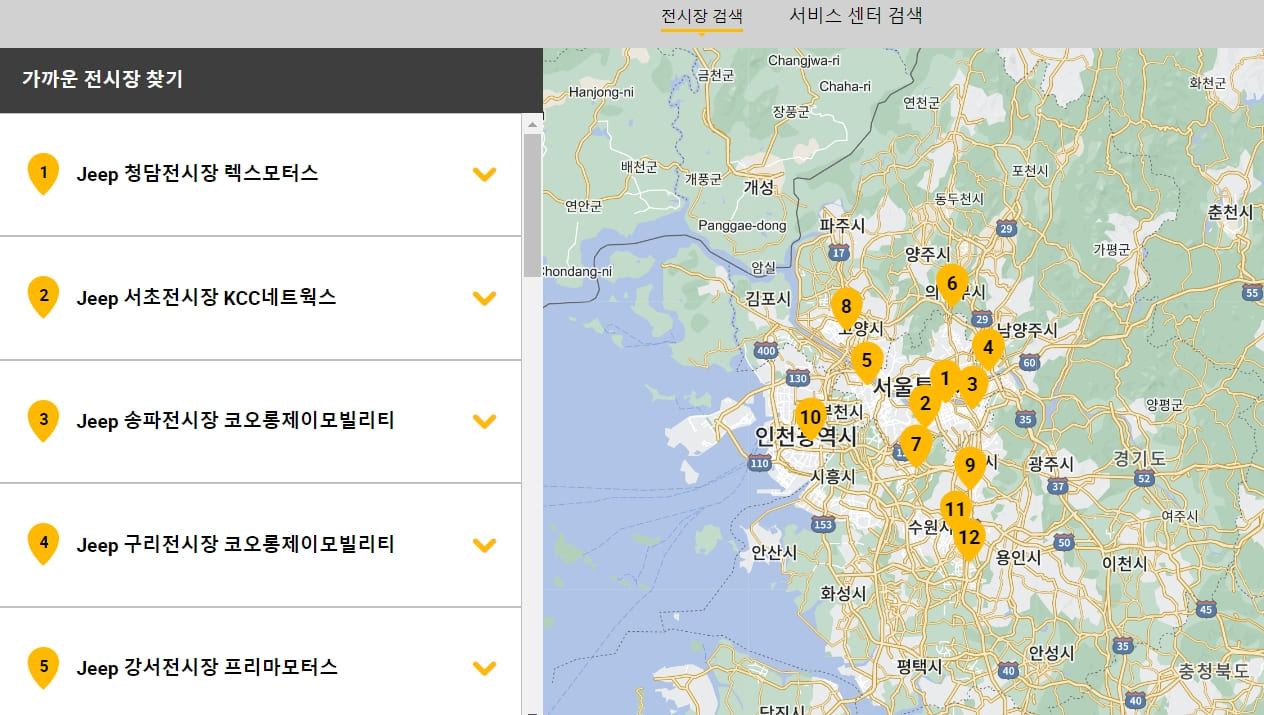Image resolution: width=1264 pixels, height=715 pixels.
Task: Click the 가평군 map label
Action: pyautogui.click(x=1111, y=249)
